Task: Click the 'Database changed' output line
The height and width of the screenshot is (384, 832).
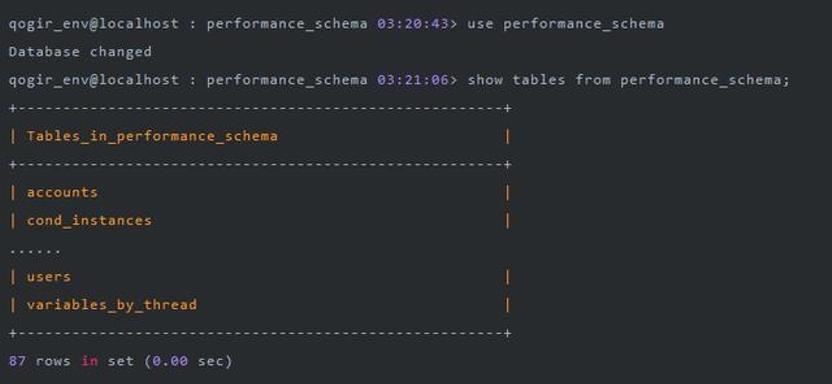Action: point(80,52)
